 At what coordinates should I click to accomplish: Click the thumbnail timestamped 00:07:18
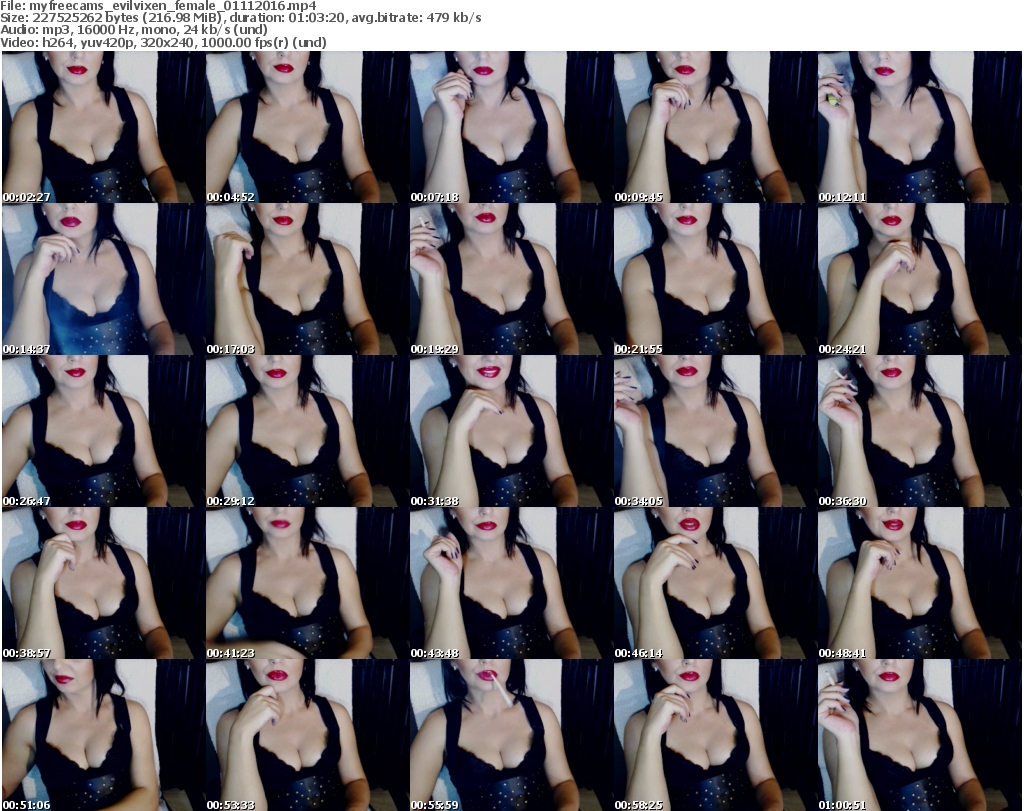tap(511, 127)
